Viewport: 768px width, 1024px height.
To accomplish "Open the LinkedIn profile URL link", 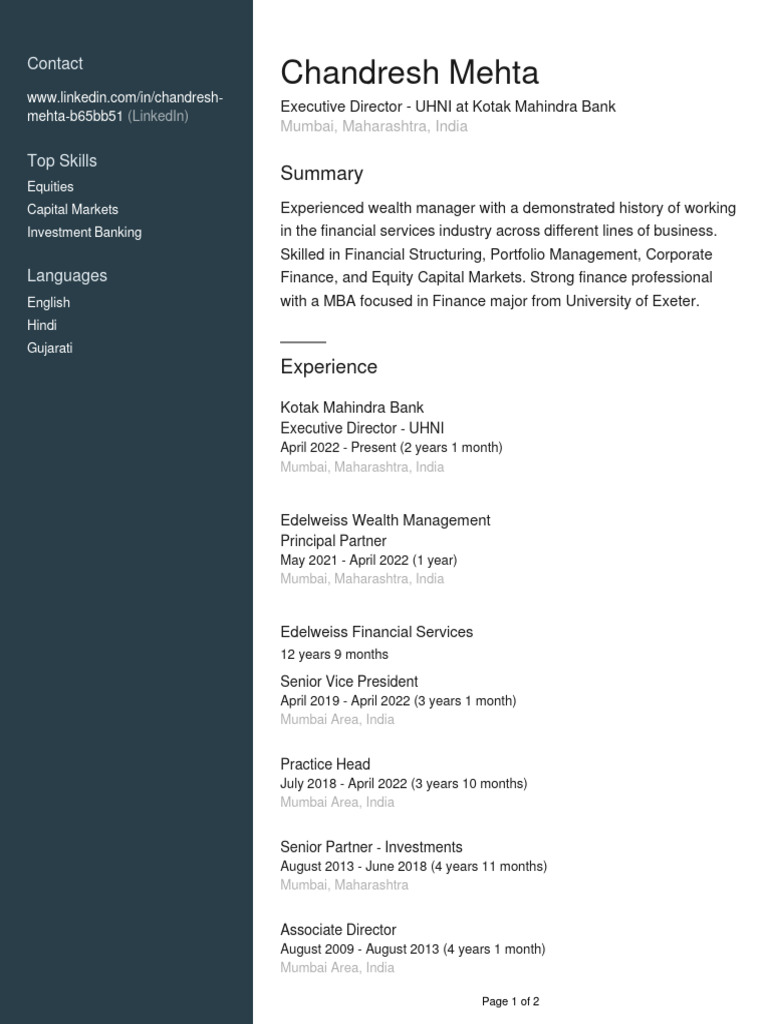I will tap(125, 97).
